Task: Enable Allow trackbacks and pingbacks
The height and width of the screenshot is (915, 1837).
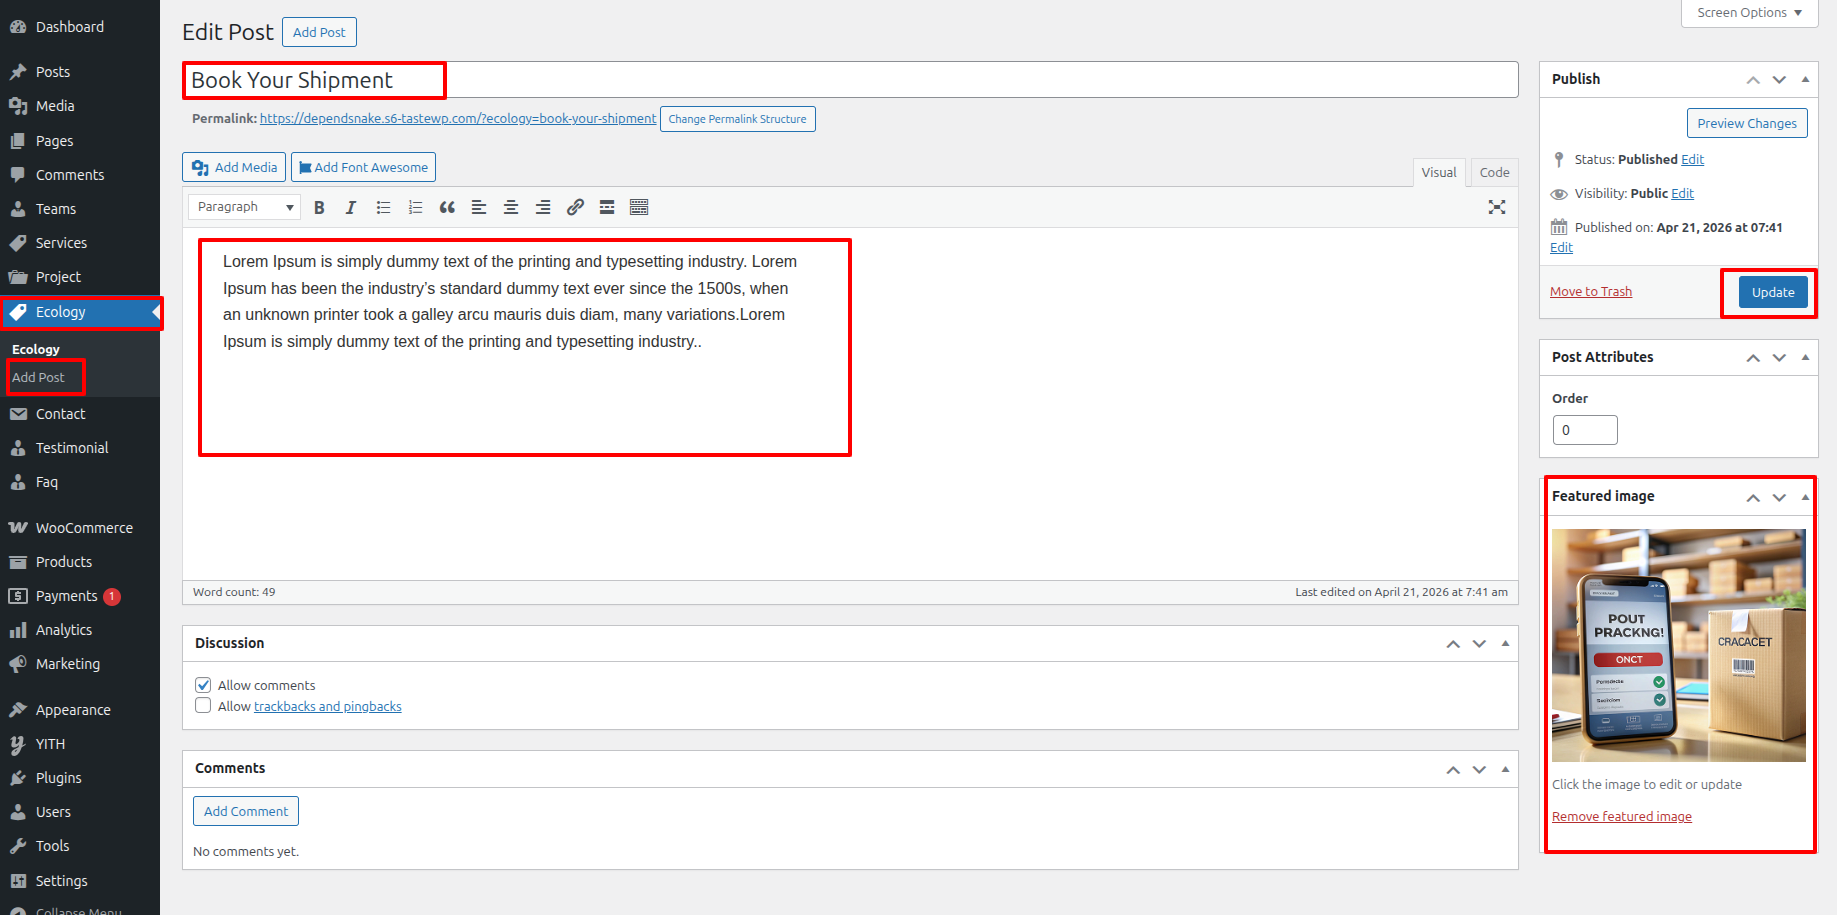Action: tap(203, 706)
